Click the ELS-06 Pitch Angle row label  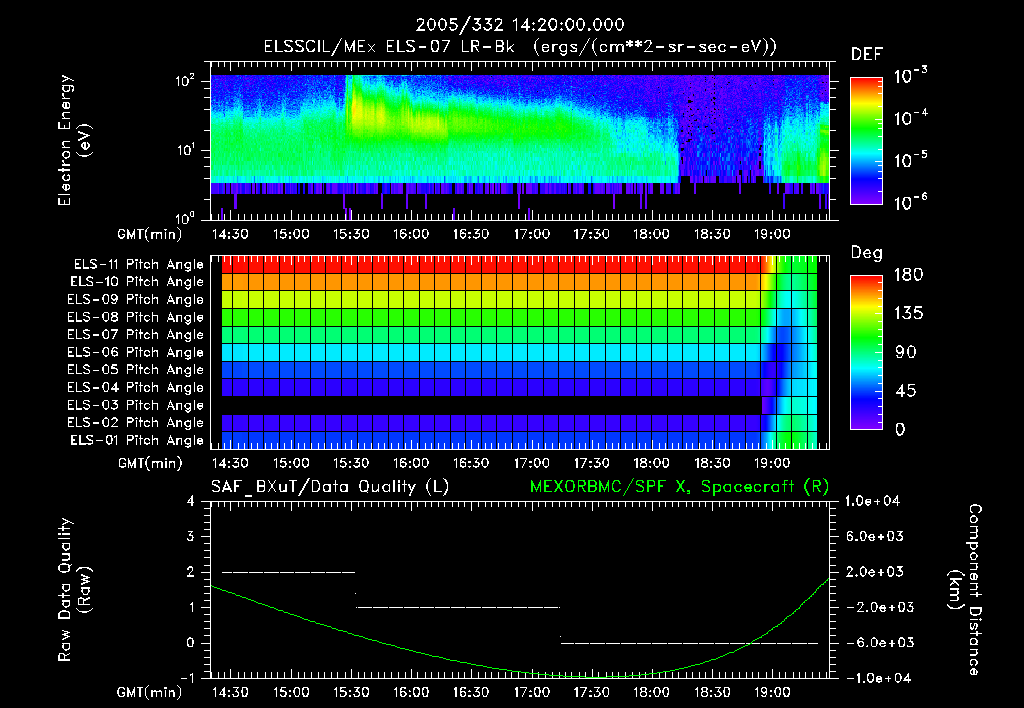135,352
